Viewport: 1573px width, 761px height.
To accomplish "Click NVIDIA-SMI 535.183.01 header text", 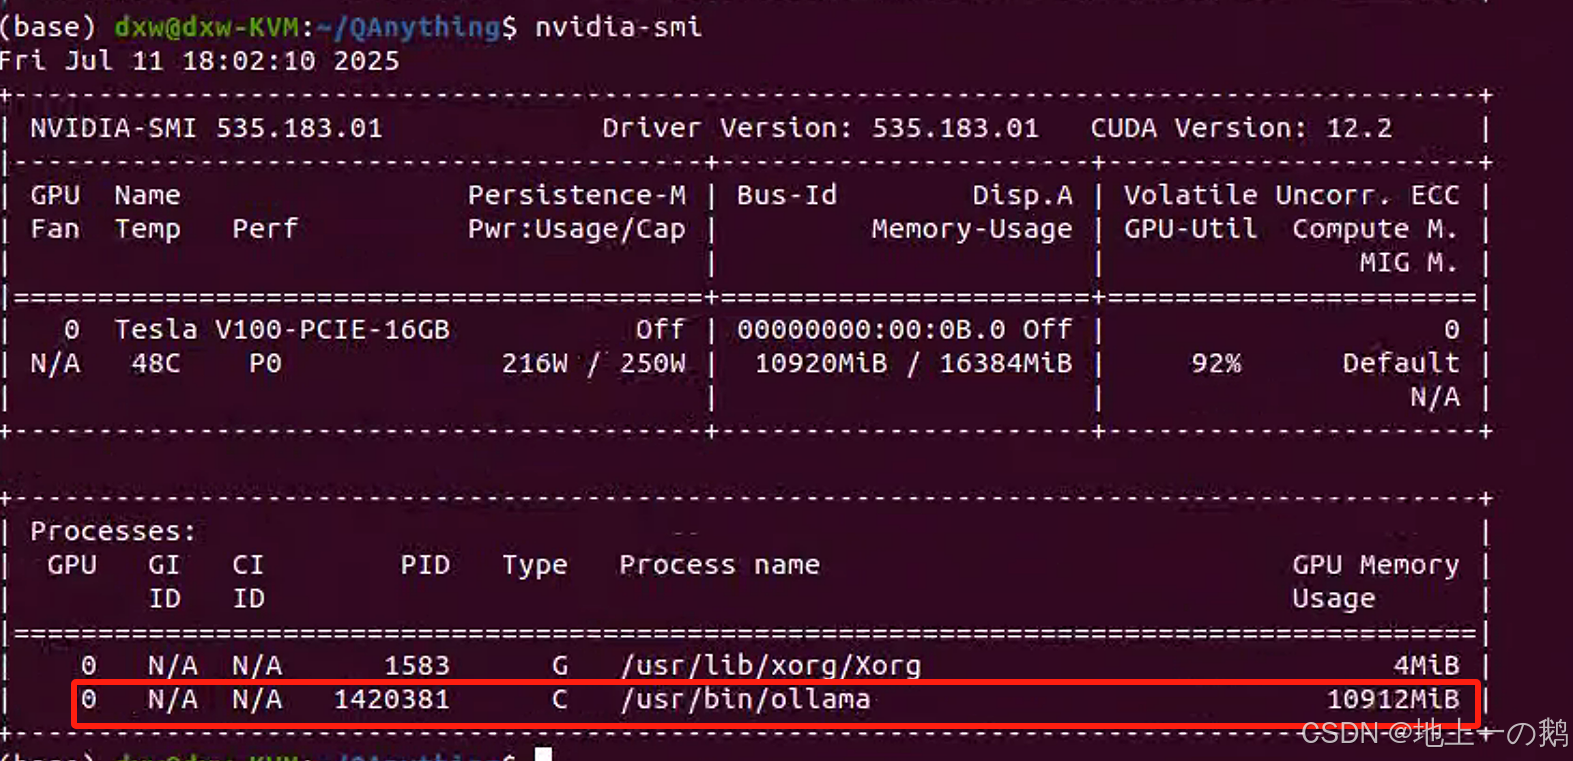I will [x=206, y=128].
